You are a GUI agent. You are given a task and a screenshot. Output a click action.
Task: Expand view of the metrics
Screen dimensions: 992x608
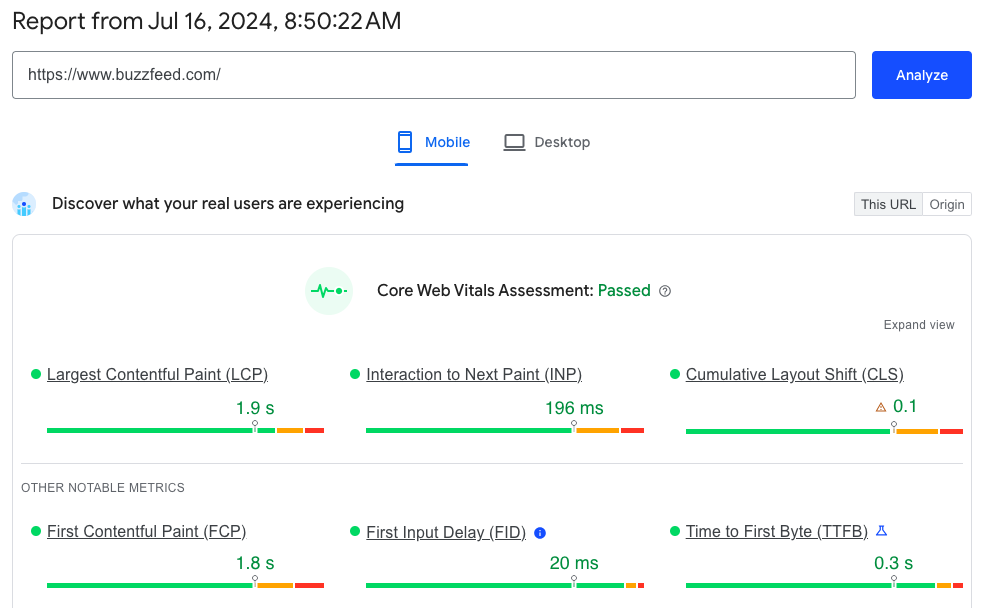[x=918, y=325]
